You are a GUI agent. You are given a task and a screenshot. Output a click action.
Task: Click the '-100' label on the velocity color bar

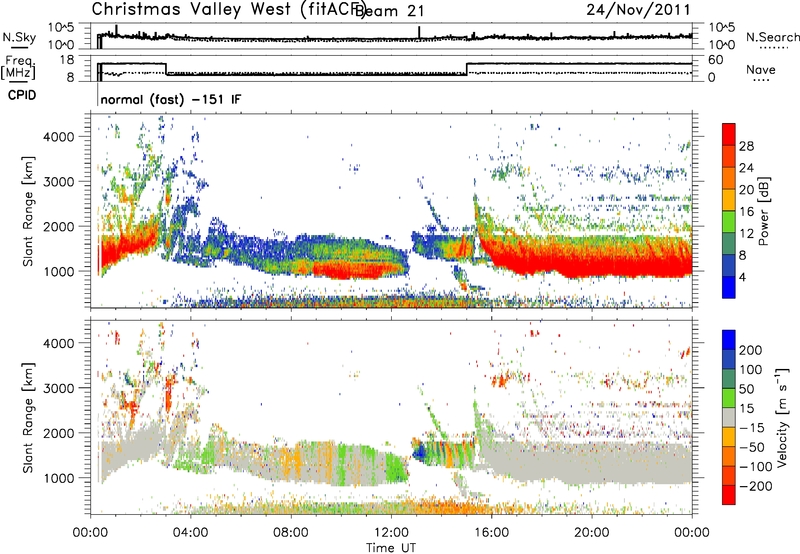(756, 467)
